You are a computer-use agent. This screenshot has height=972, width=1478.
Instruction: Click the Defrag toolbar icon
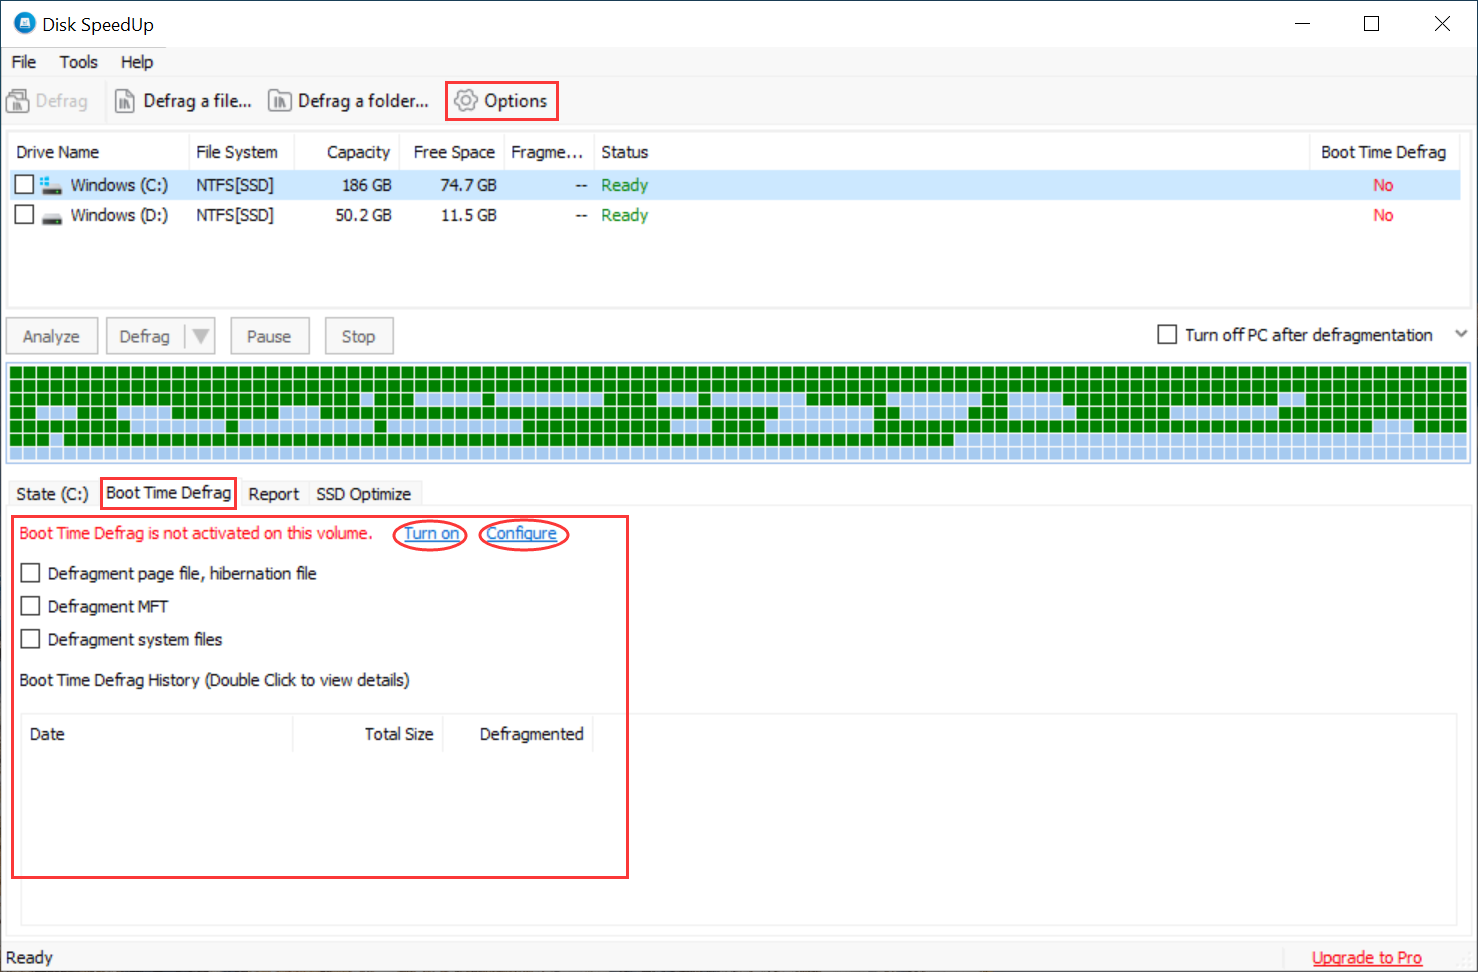point(47,100)
